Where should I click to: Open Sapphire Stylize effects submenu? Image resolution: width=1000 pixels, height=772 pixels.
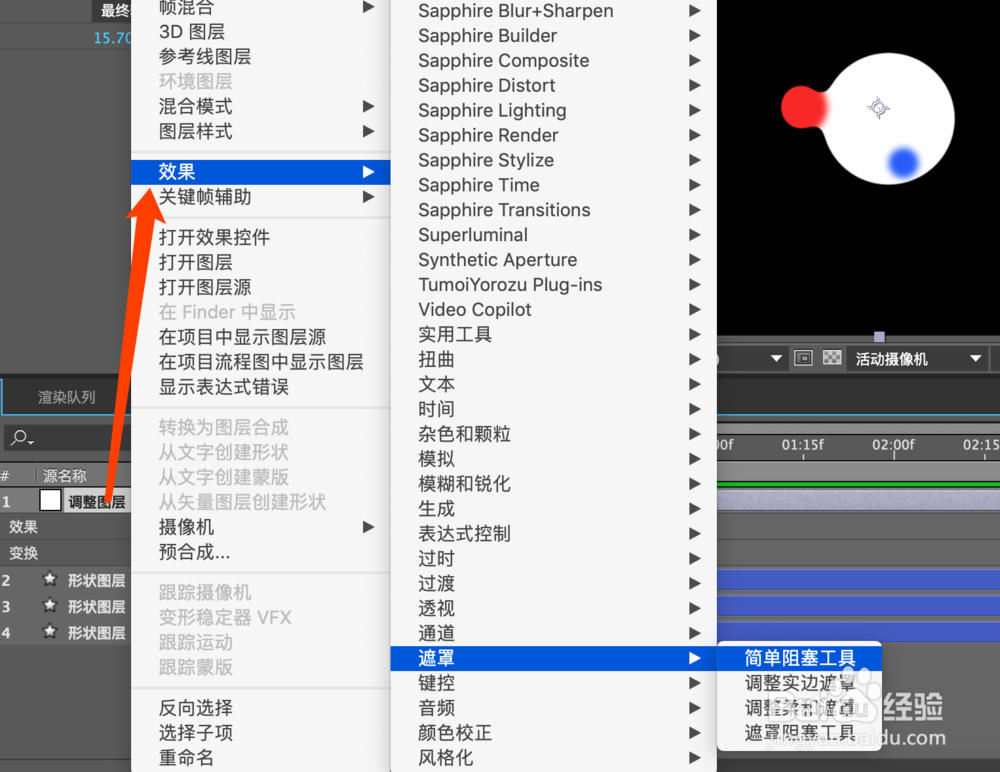[554, 160]
